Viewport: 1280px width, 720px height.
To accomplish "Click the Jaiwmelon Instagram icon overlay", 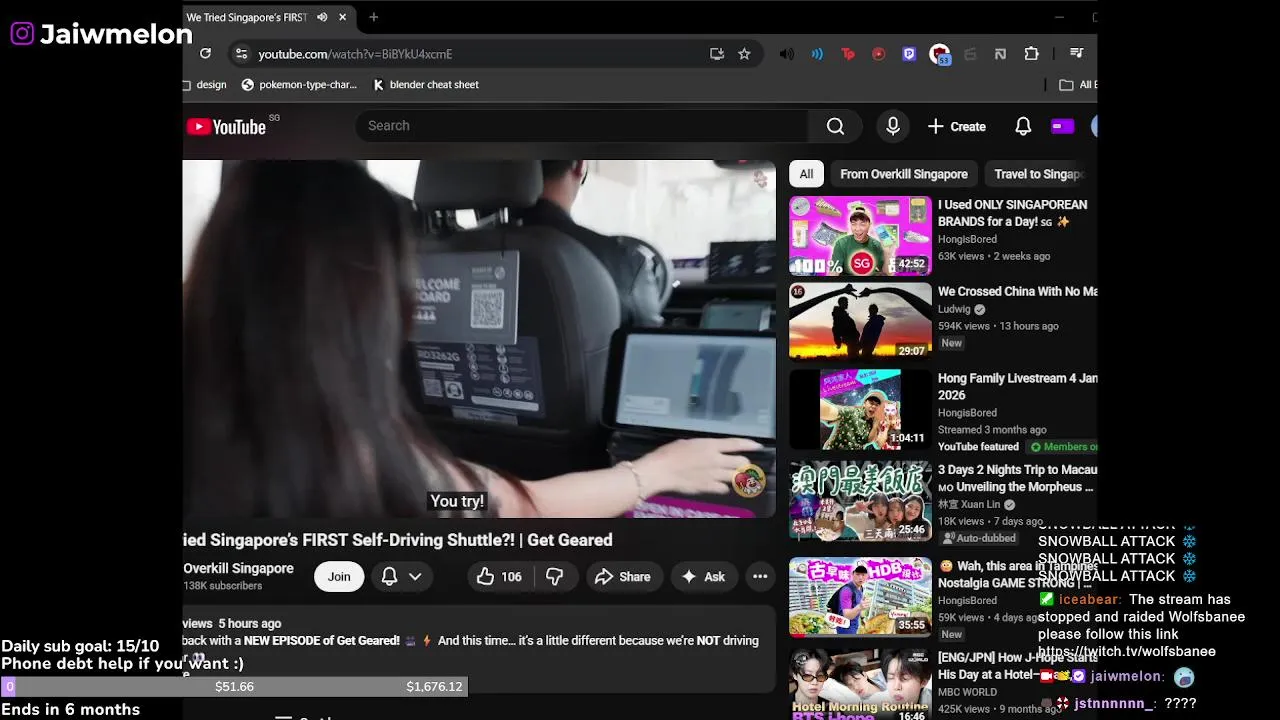I will (22, 34).
